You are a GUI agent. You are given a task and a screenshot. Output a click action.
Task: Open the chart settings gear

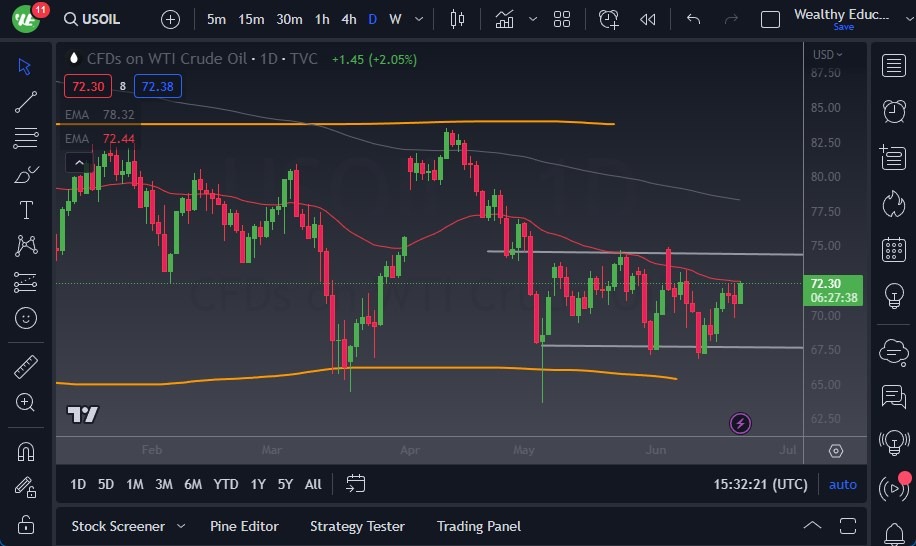click(x=836, y=451)
